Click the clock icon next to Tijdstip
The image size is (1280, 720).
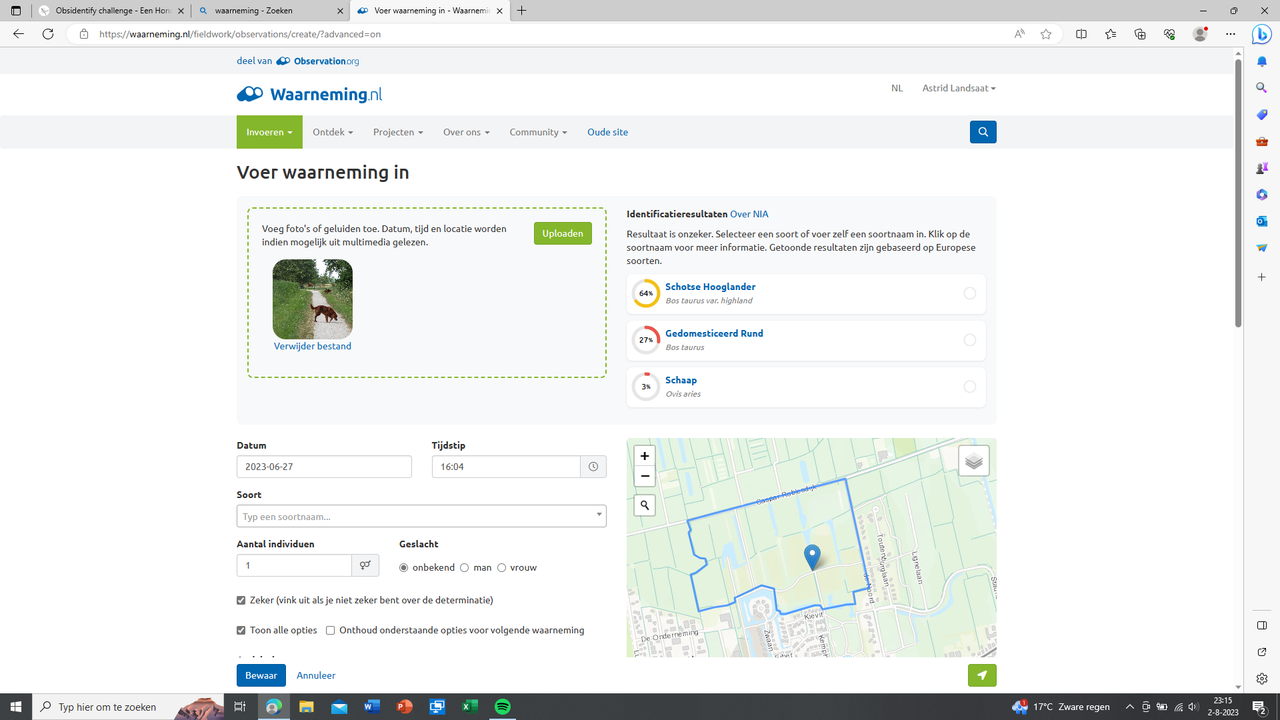[593, 467]
